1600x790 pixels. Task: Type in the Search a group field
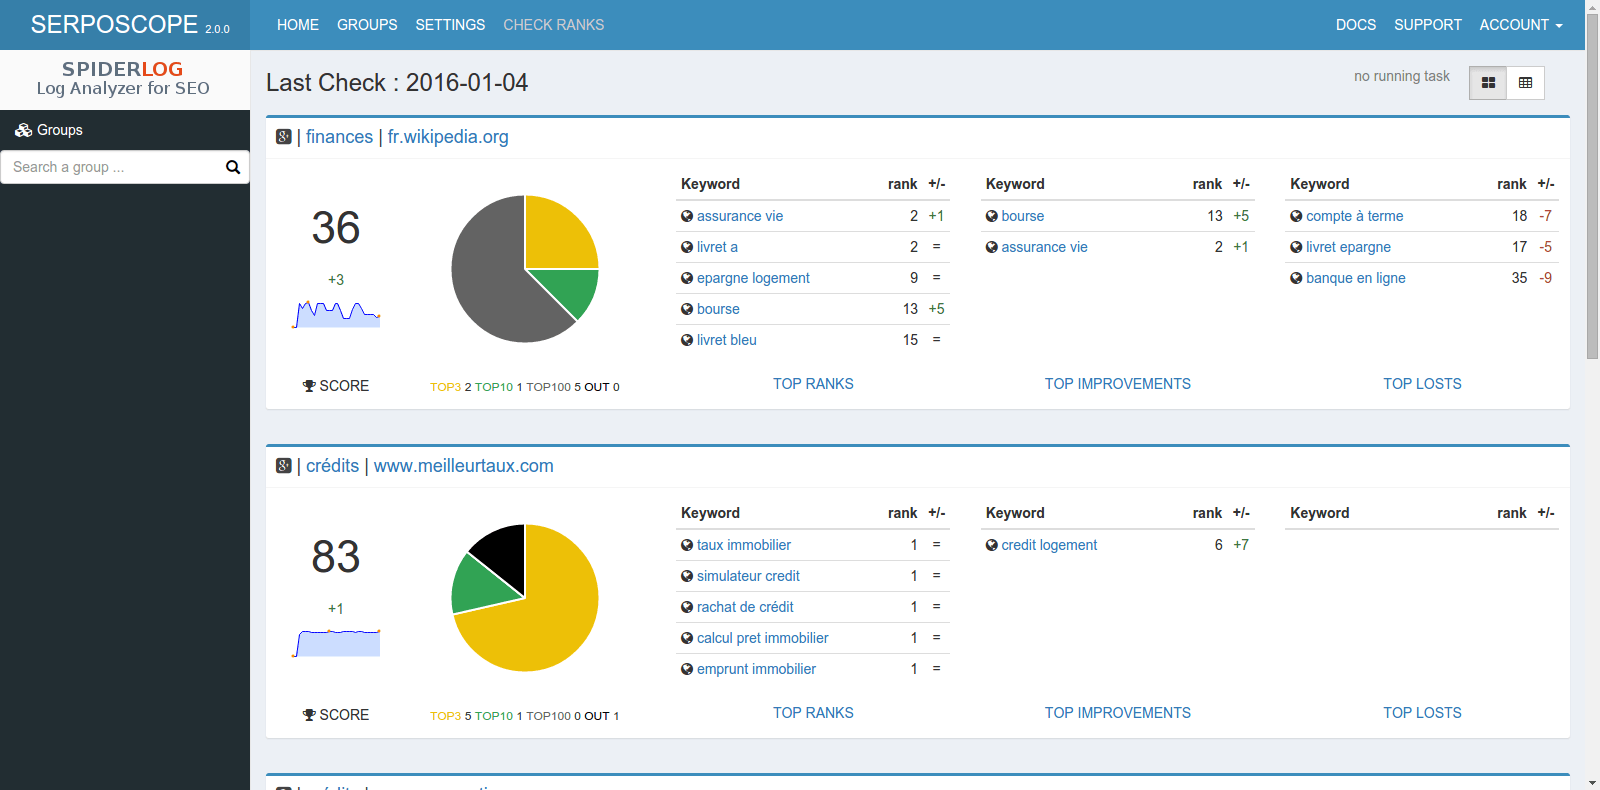tap(112, 167)
